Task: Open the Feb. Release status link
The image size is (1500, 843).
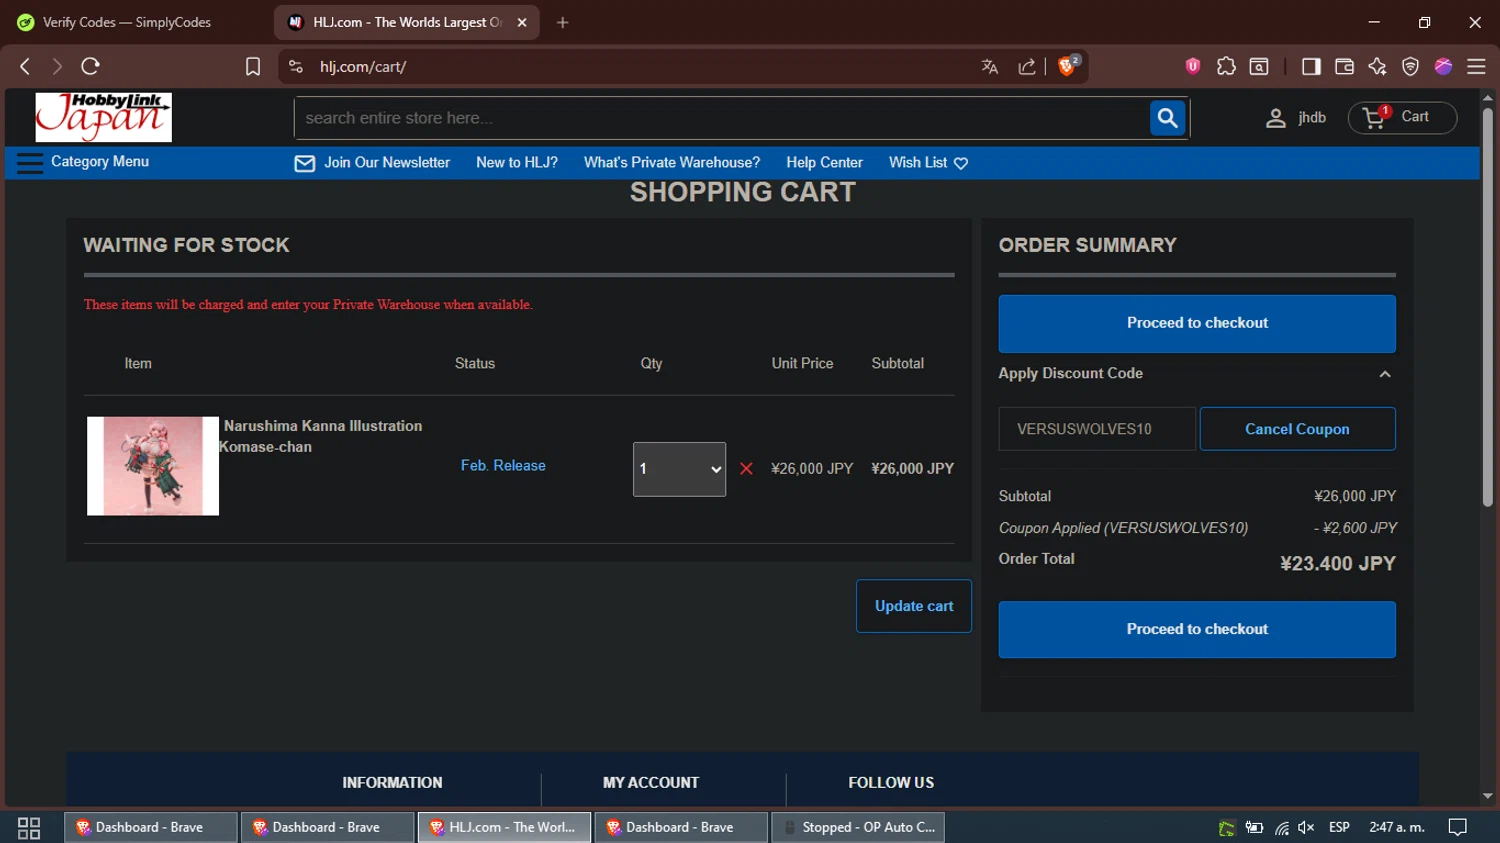Action: pos(503,466)
